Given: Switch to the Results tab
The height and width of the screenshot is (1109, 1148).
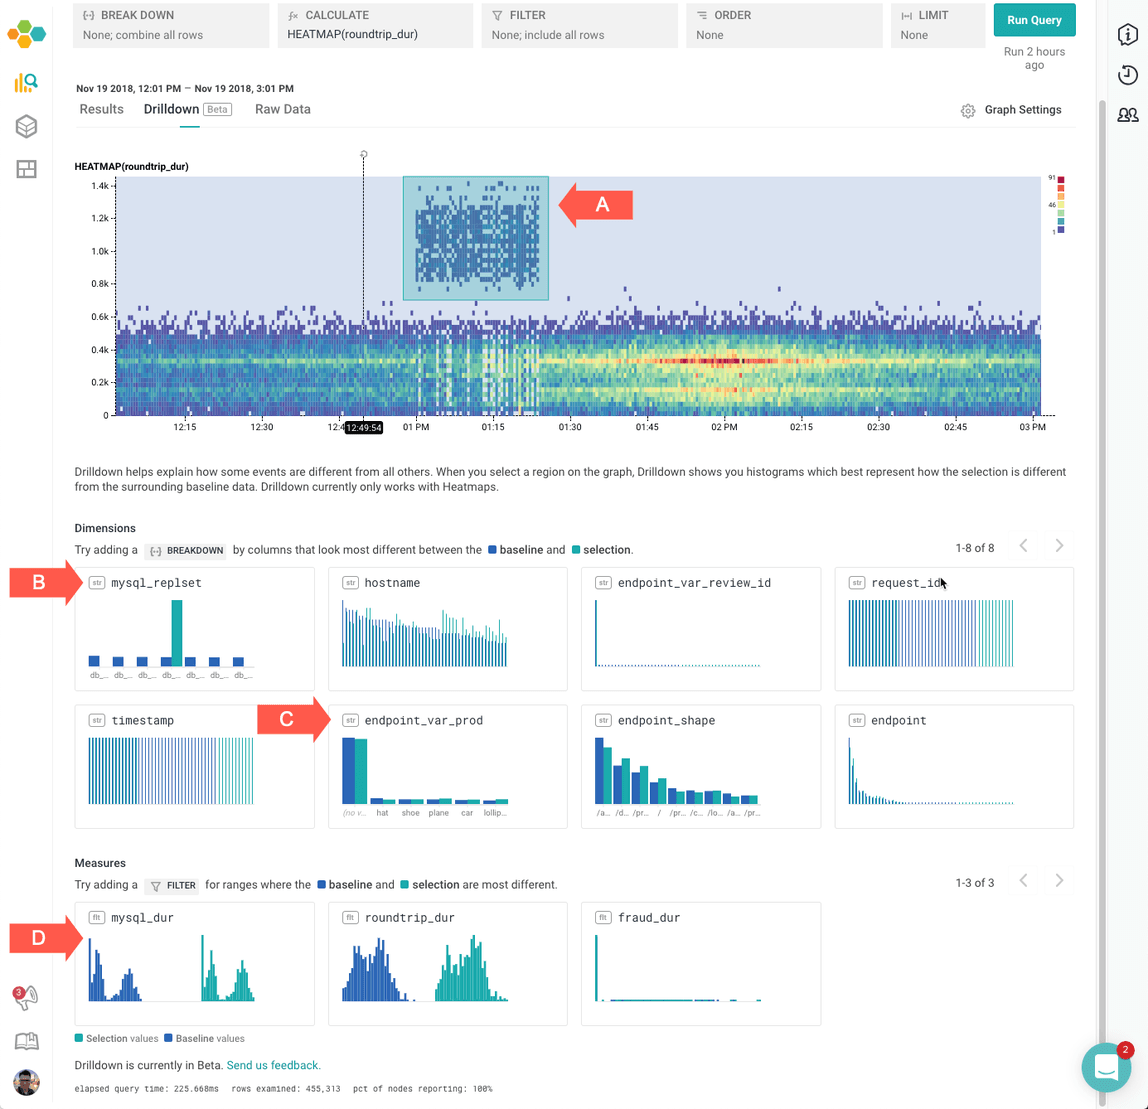Looking at the screenshot, I should (101, 109).
